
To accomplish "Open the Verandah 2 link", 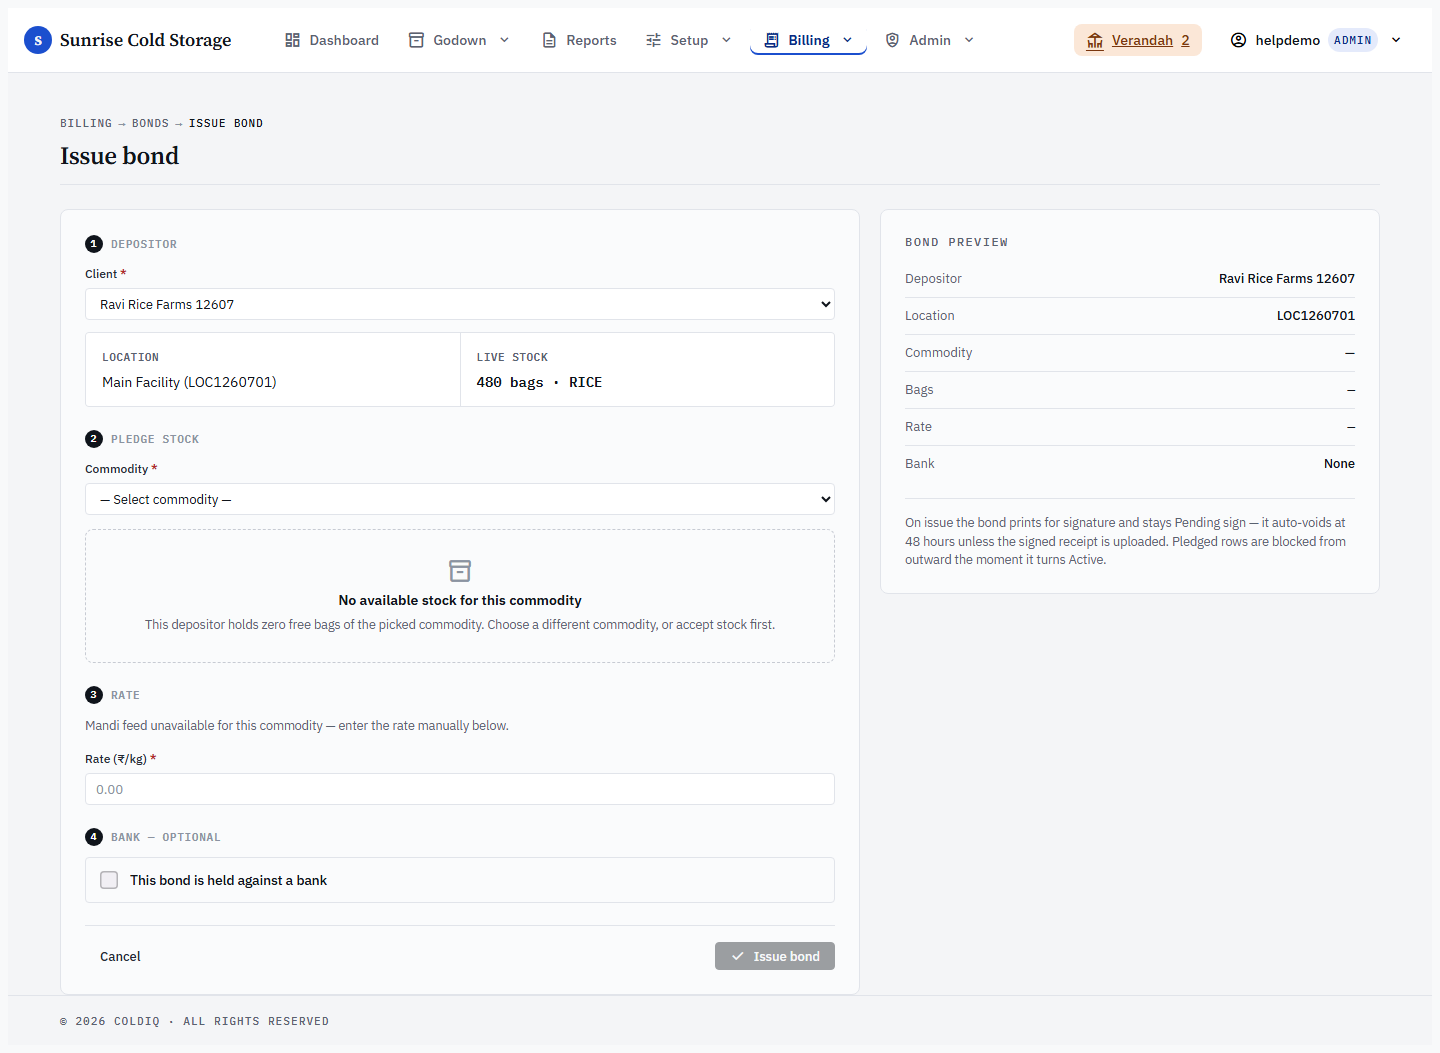I will coord(1138,40).
